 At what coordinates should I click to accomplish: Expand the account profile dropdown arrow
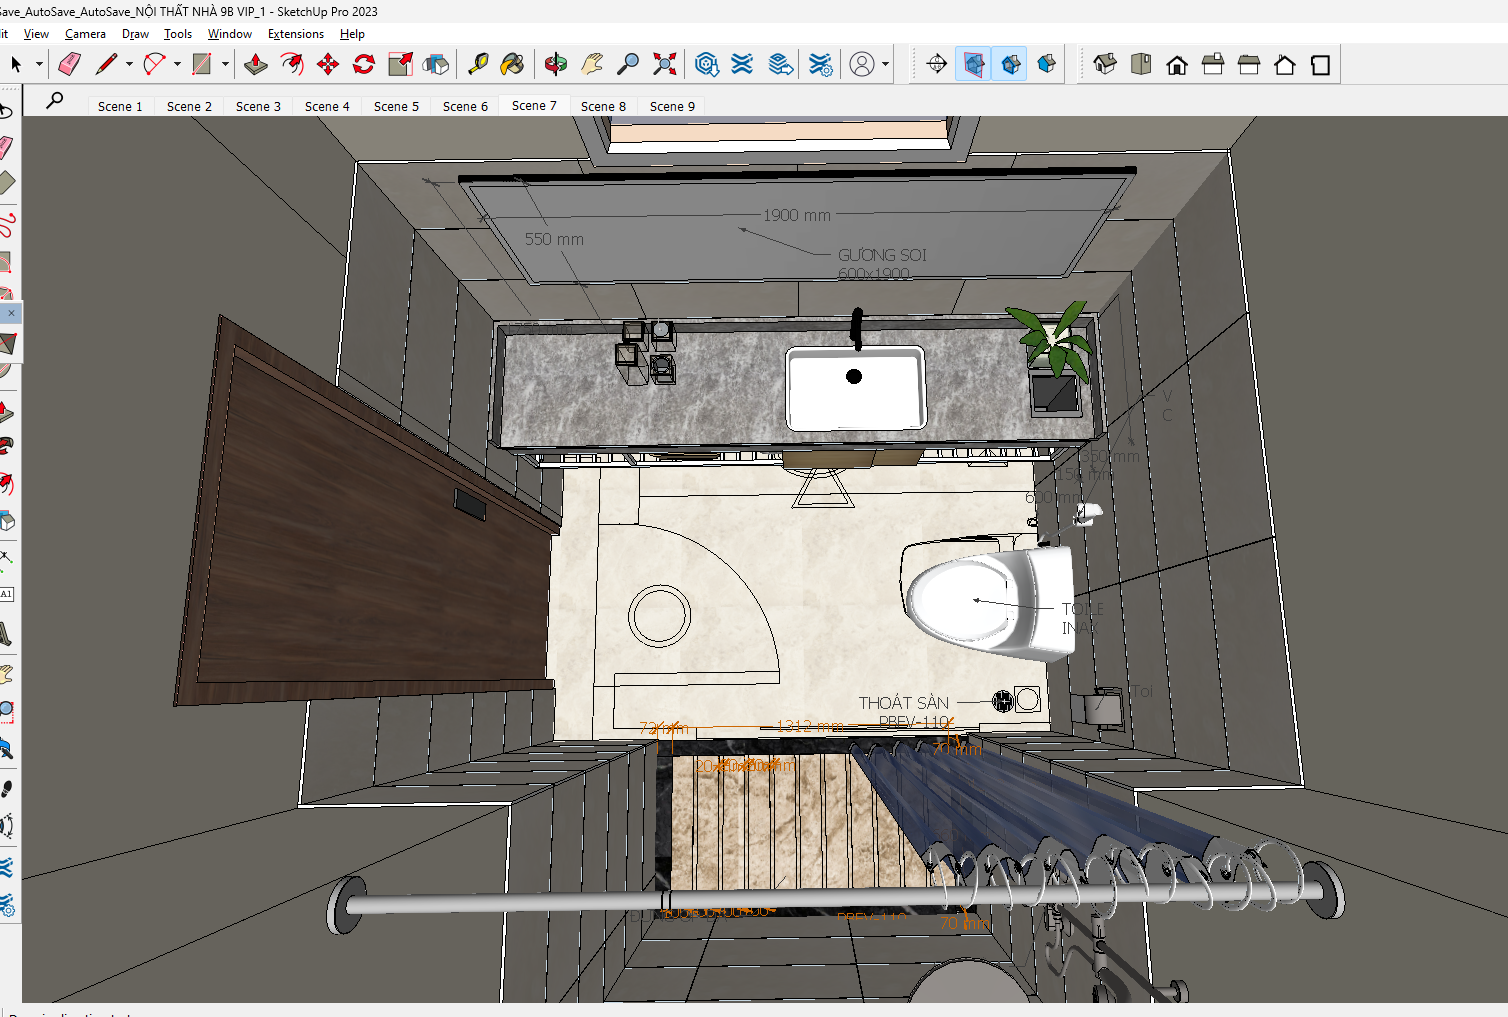[885, 64]
